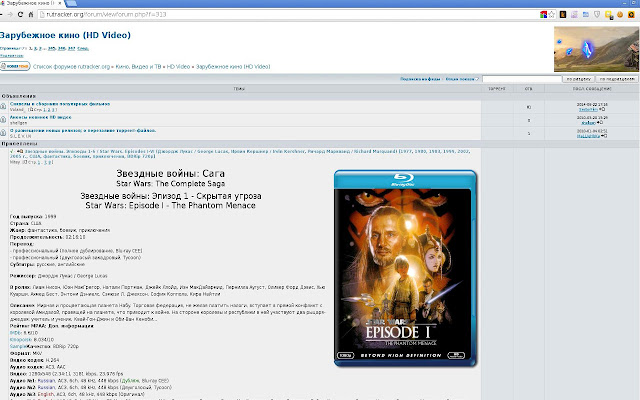Click the page icon in the address bar

(42, 15)
